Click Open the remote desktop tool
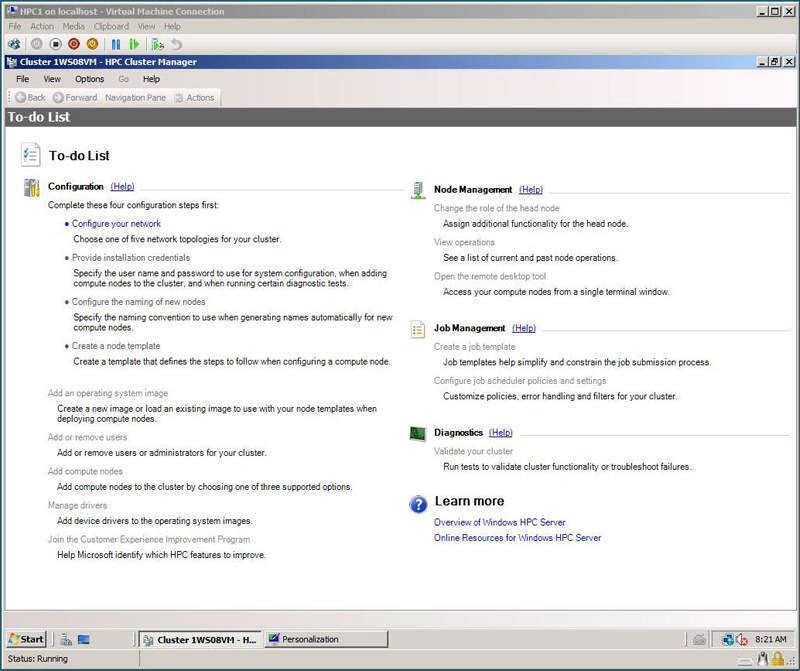This screenshot has width=800, height=671. click(x=490, y=277)
